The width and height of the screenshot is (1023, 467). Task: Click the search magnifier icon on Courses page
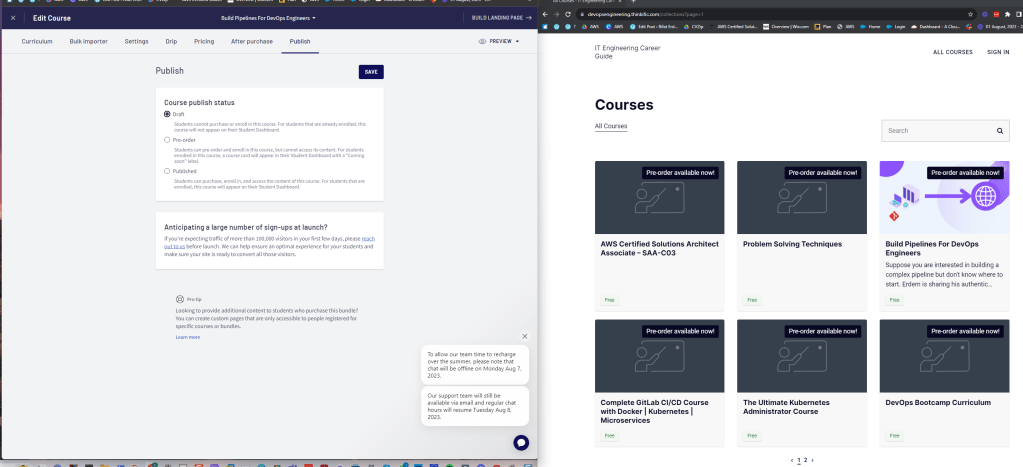(x=1000, y=130)
